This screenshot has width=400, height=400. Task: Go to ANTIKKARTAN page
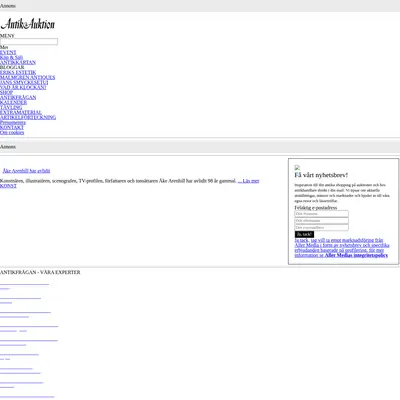tap(18, 62)
